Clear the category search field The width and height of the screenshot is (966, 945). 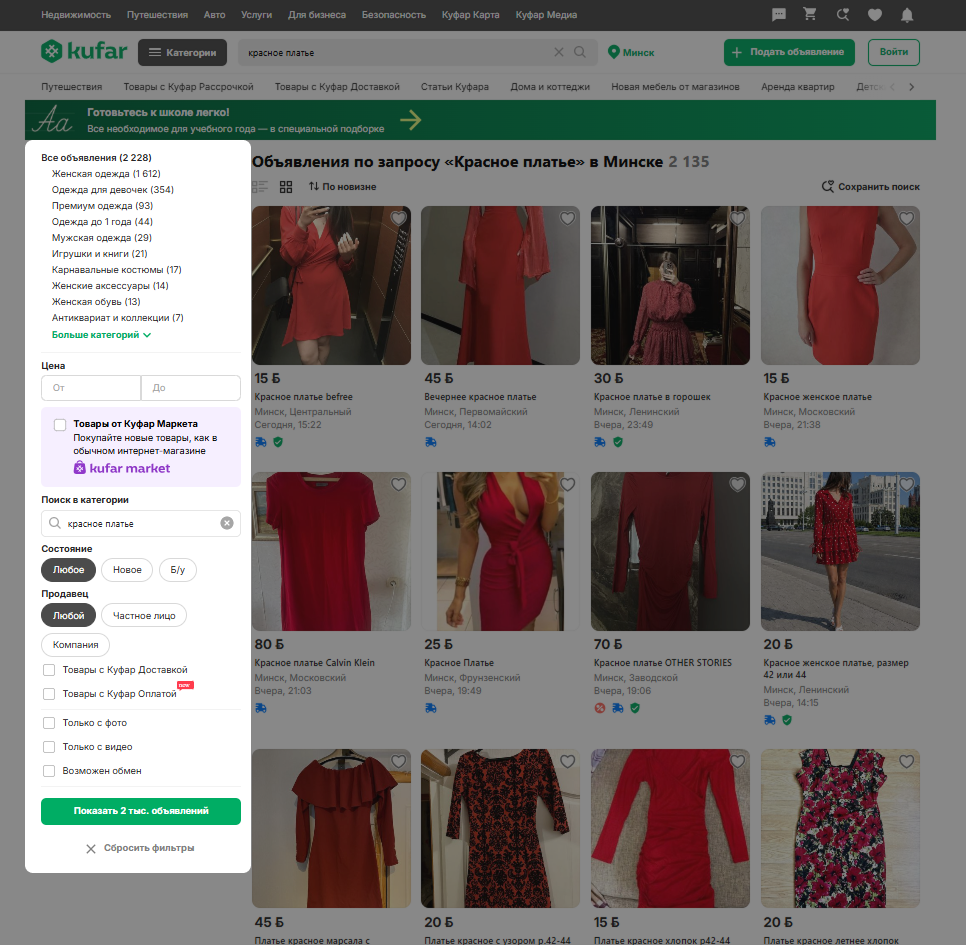pos(227,523)
